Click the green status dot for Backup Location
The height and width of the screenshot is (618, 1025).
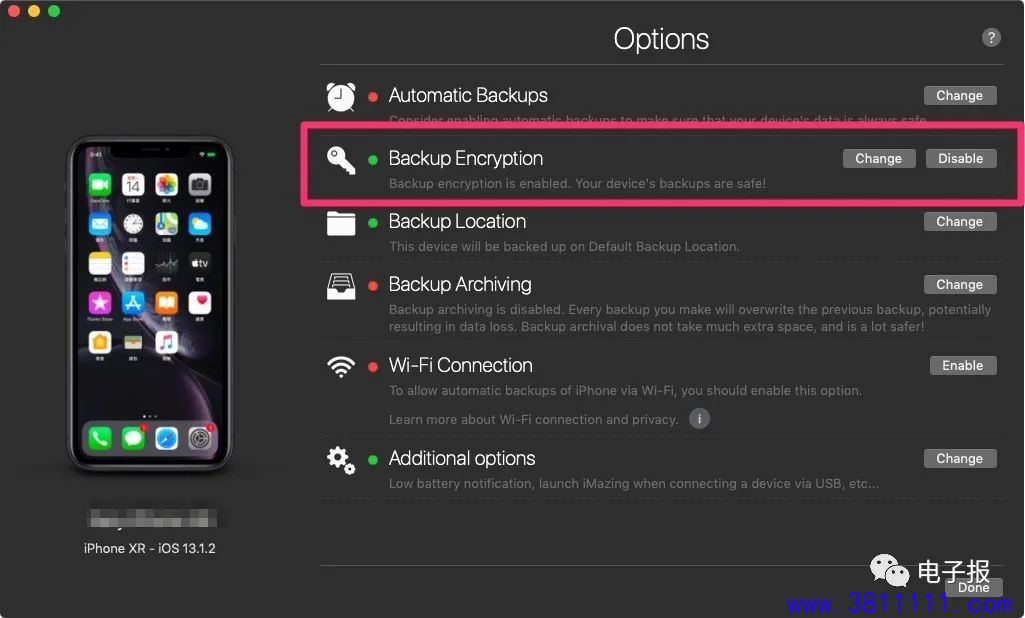click(373, 223)
